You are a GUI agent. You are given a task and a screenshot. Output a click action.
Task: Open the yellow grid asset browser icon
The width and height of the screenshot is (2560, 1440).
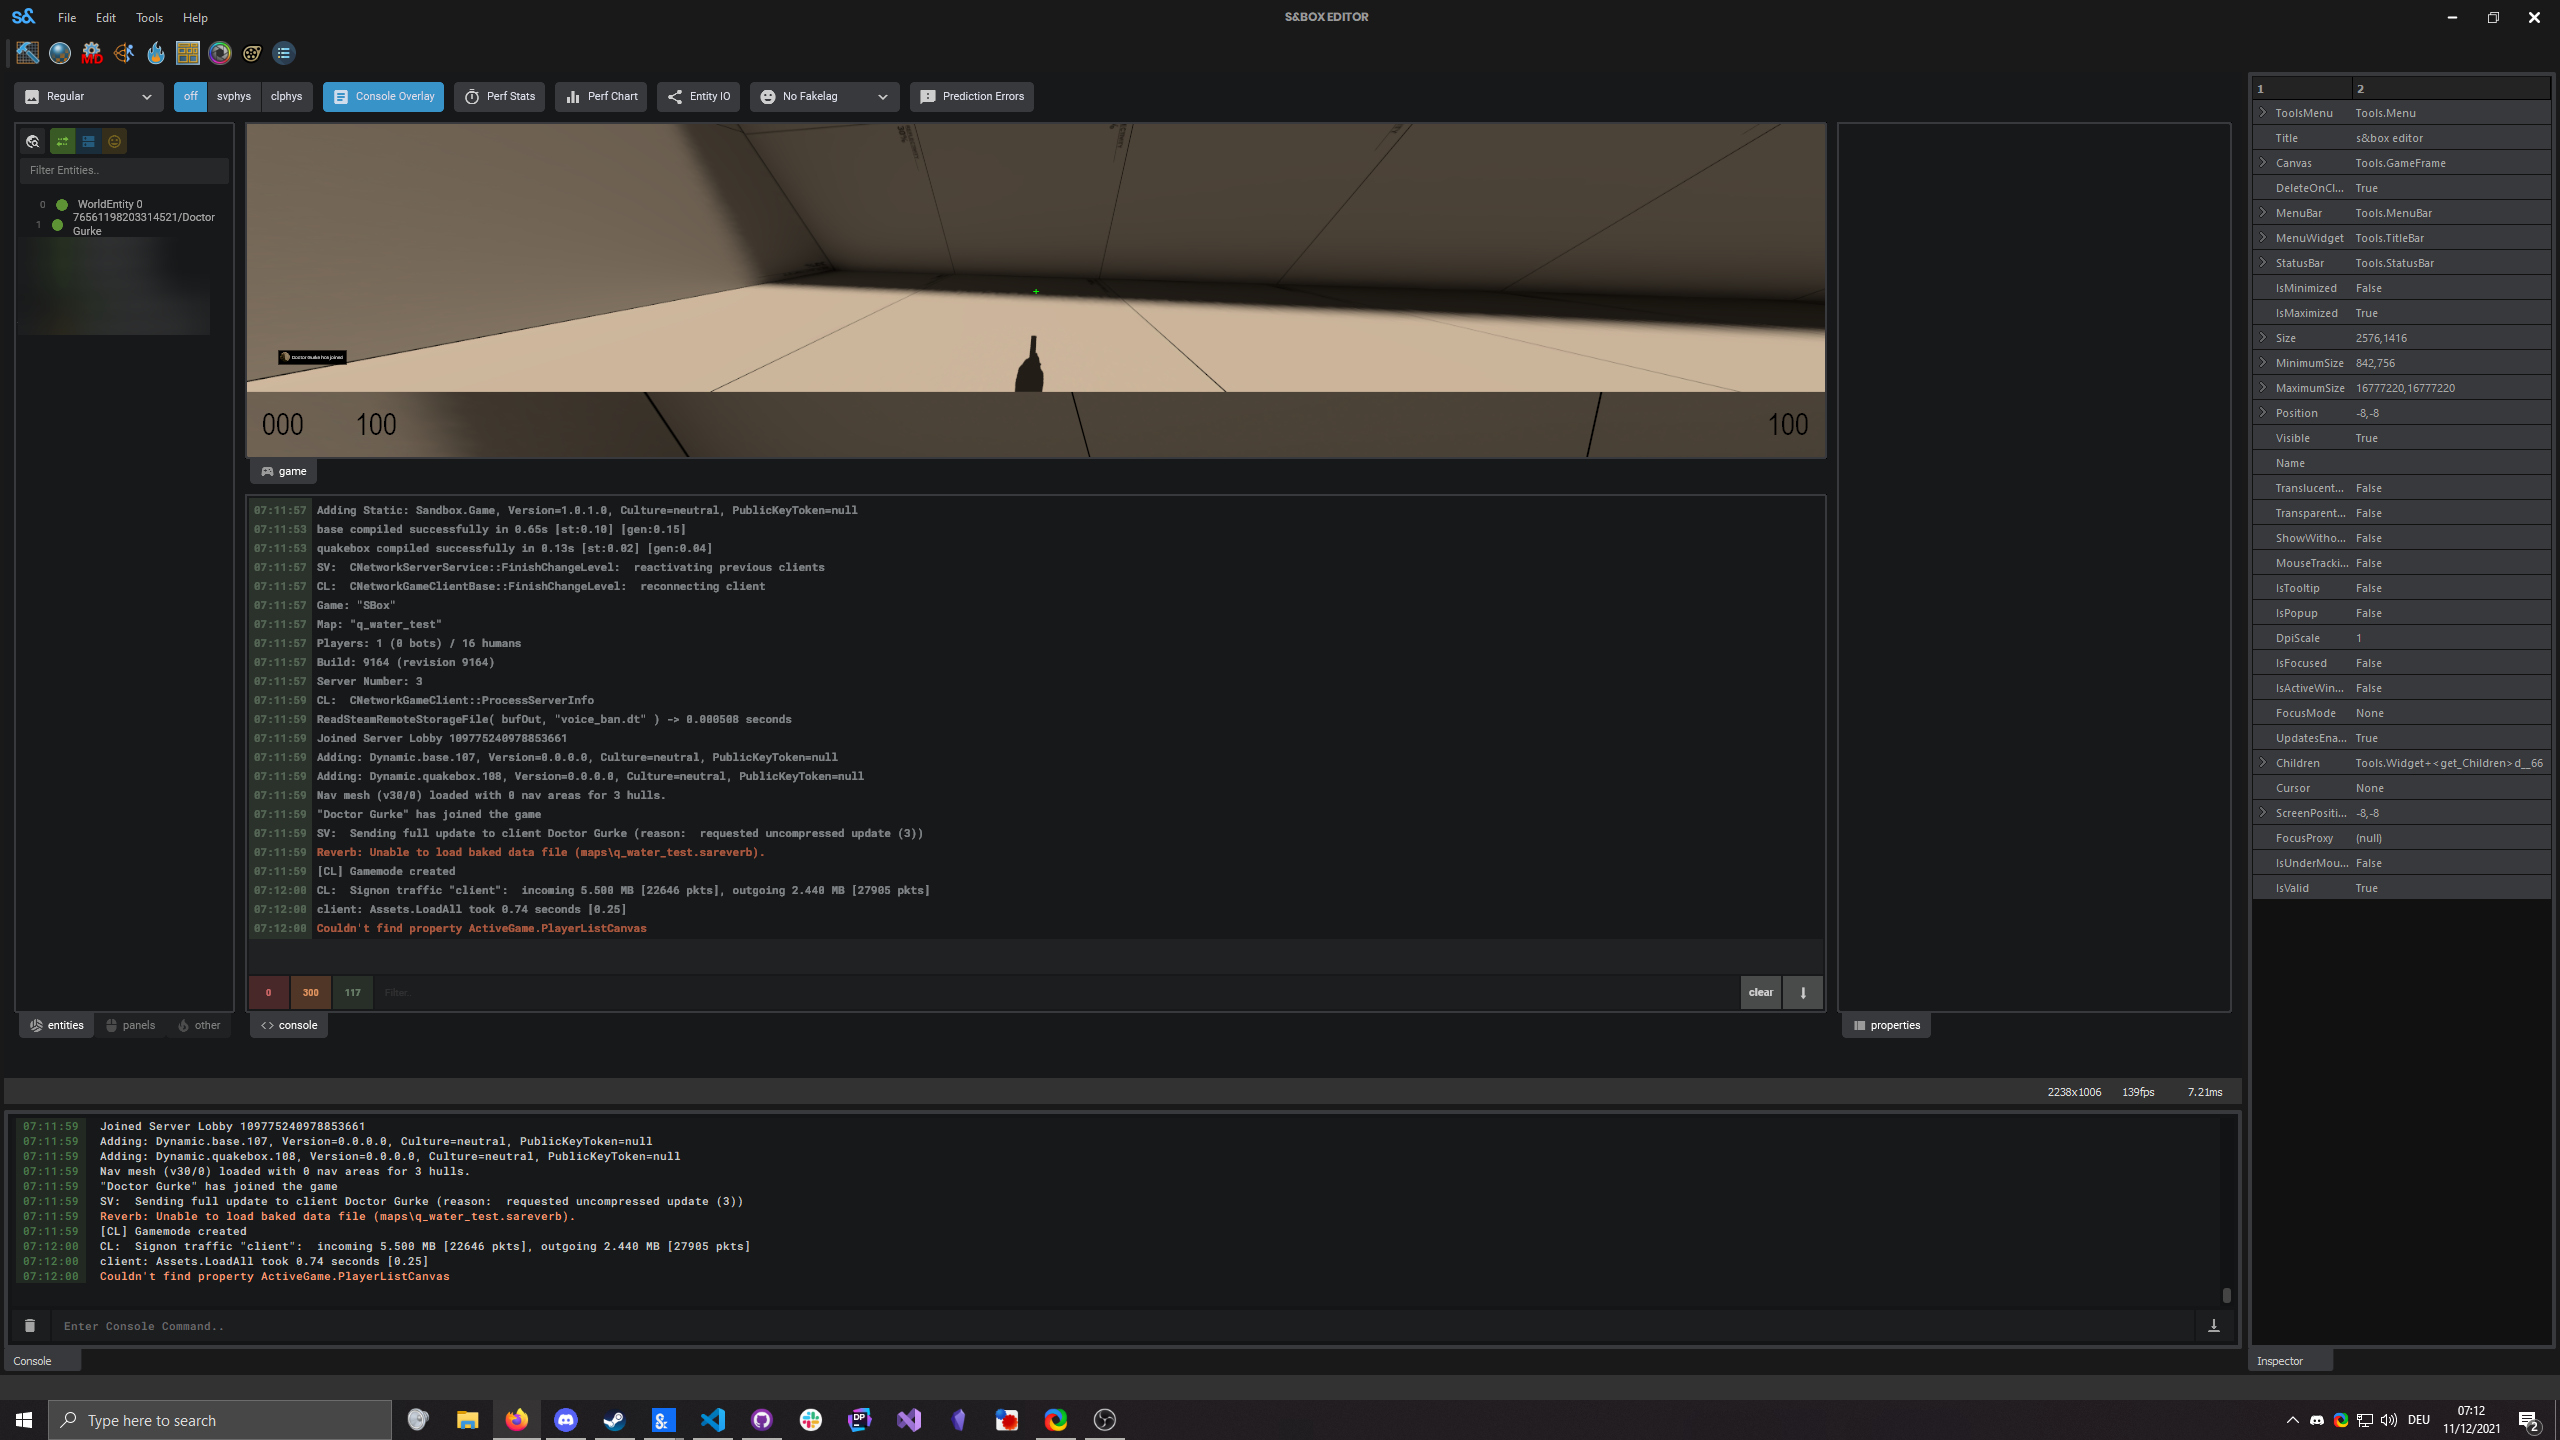188,53
